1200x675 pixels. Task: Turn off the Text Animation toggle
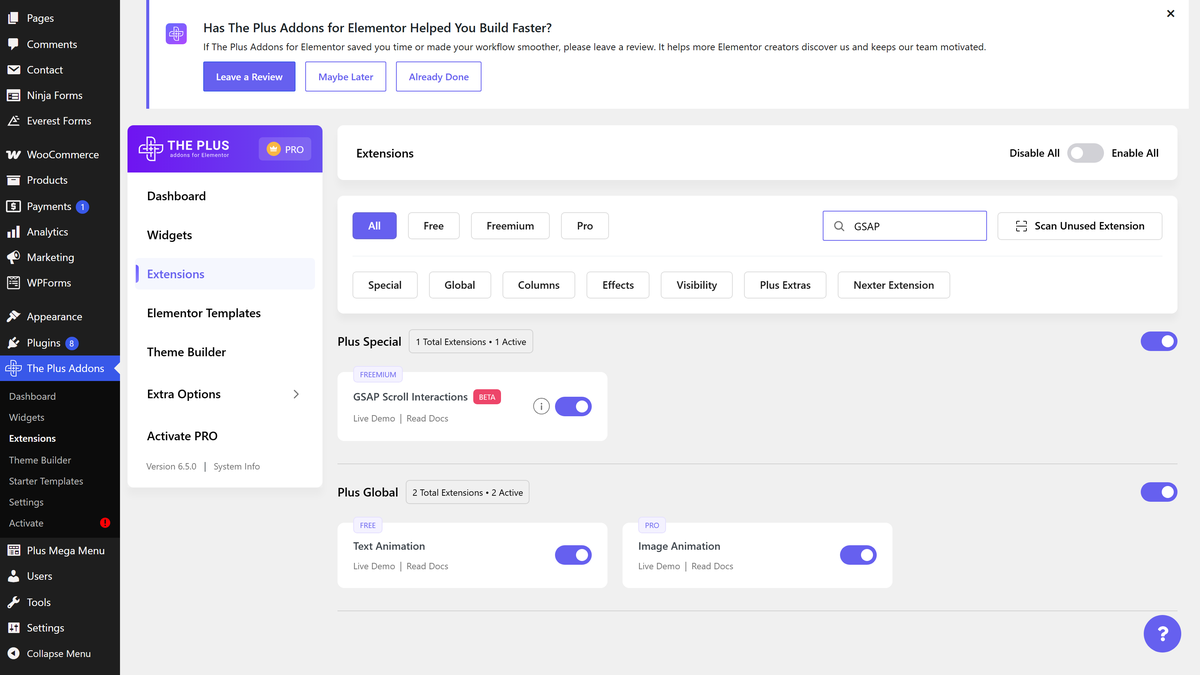[573, 555]
